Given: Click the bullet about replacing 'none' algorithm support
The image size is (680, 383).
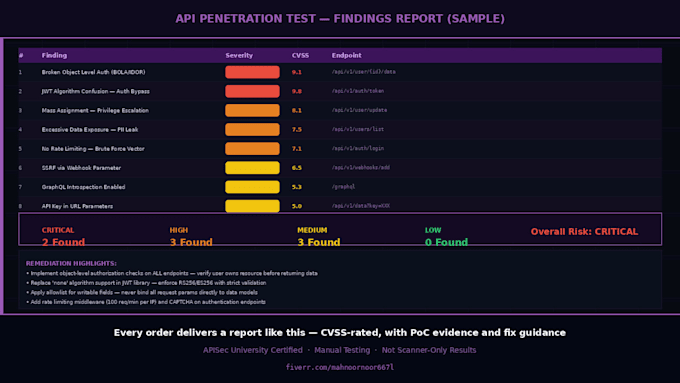Looking at the screenshot, I should click(x=147, y=283).
